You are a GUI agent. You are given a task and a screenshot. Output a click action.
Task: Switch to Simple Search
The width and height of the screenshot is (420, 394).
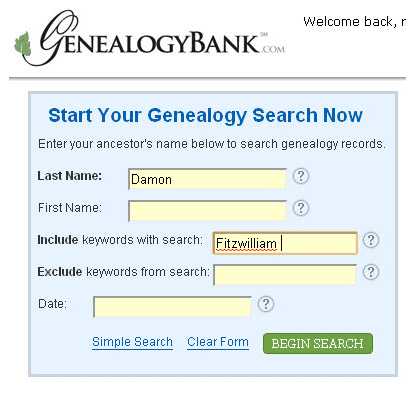(x=132, y=342)
